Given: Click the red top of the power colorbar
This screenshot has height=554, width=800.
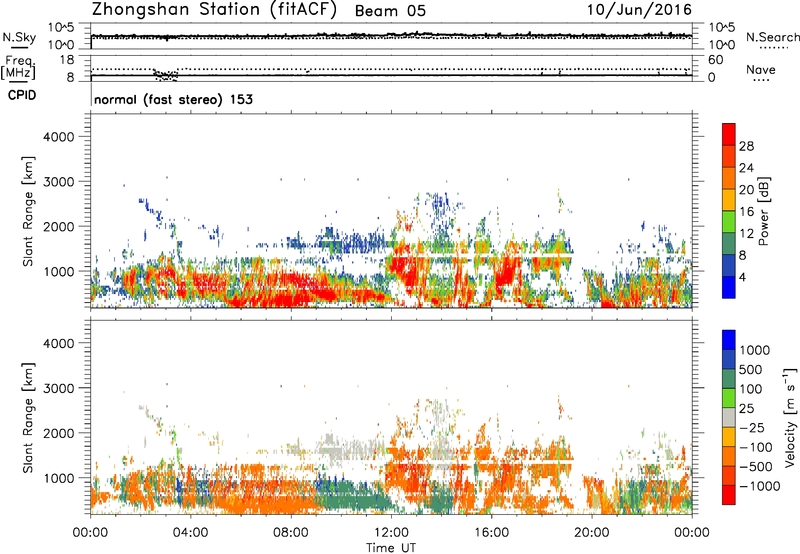Looking at the screenshot, I should coord(729,134).
